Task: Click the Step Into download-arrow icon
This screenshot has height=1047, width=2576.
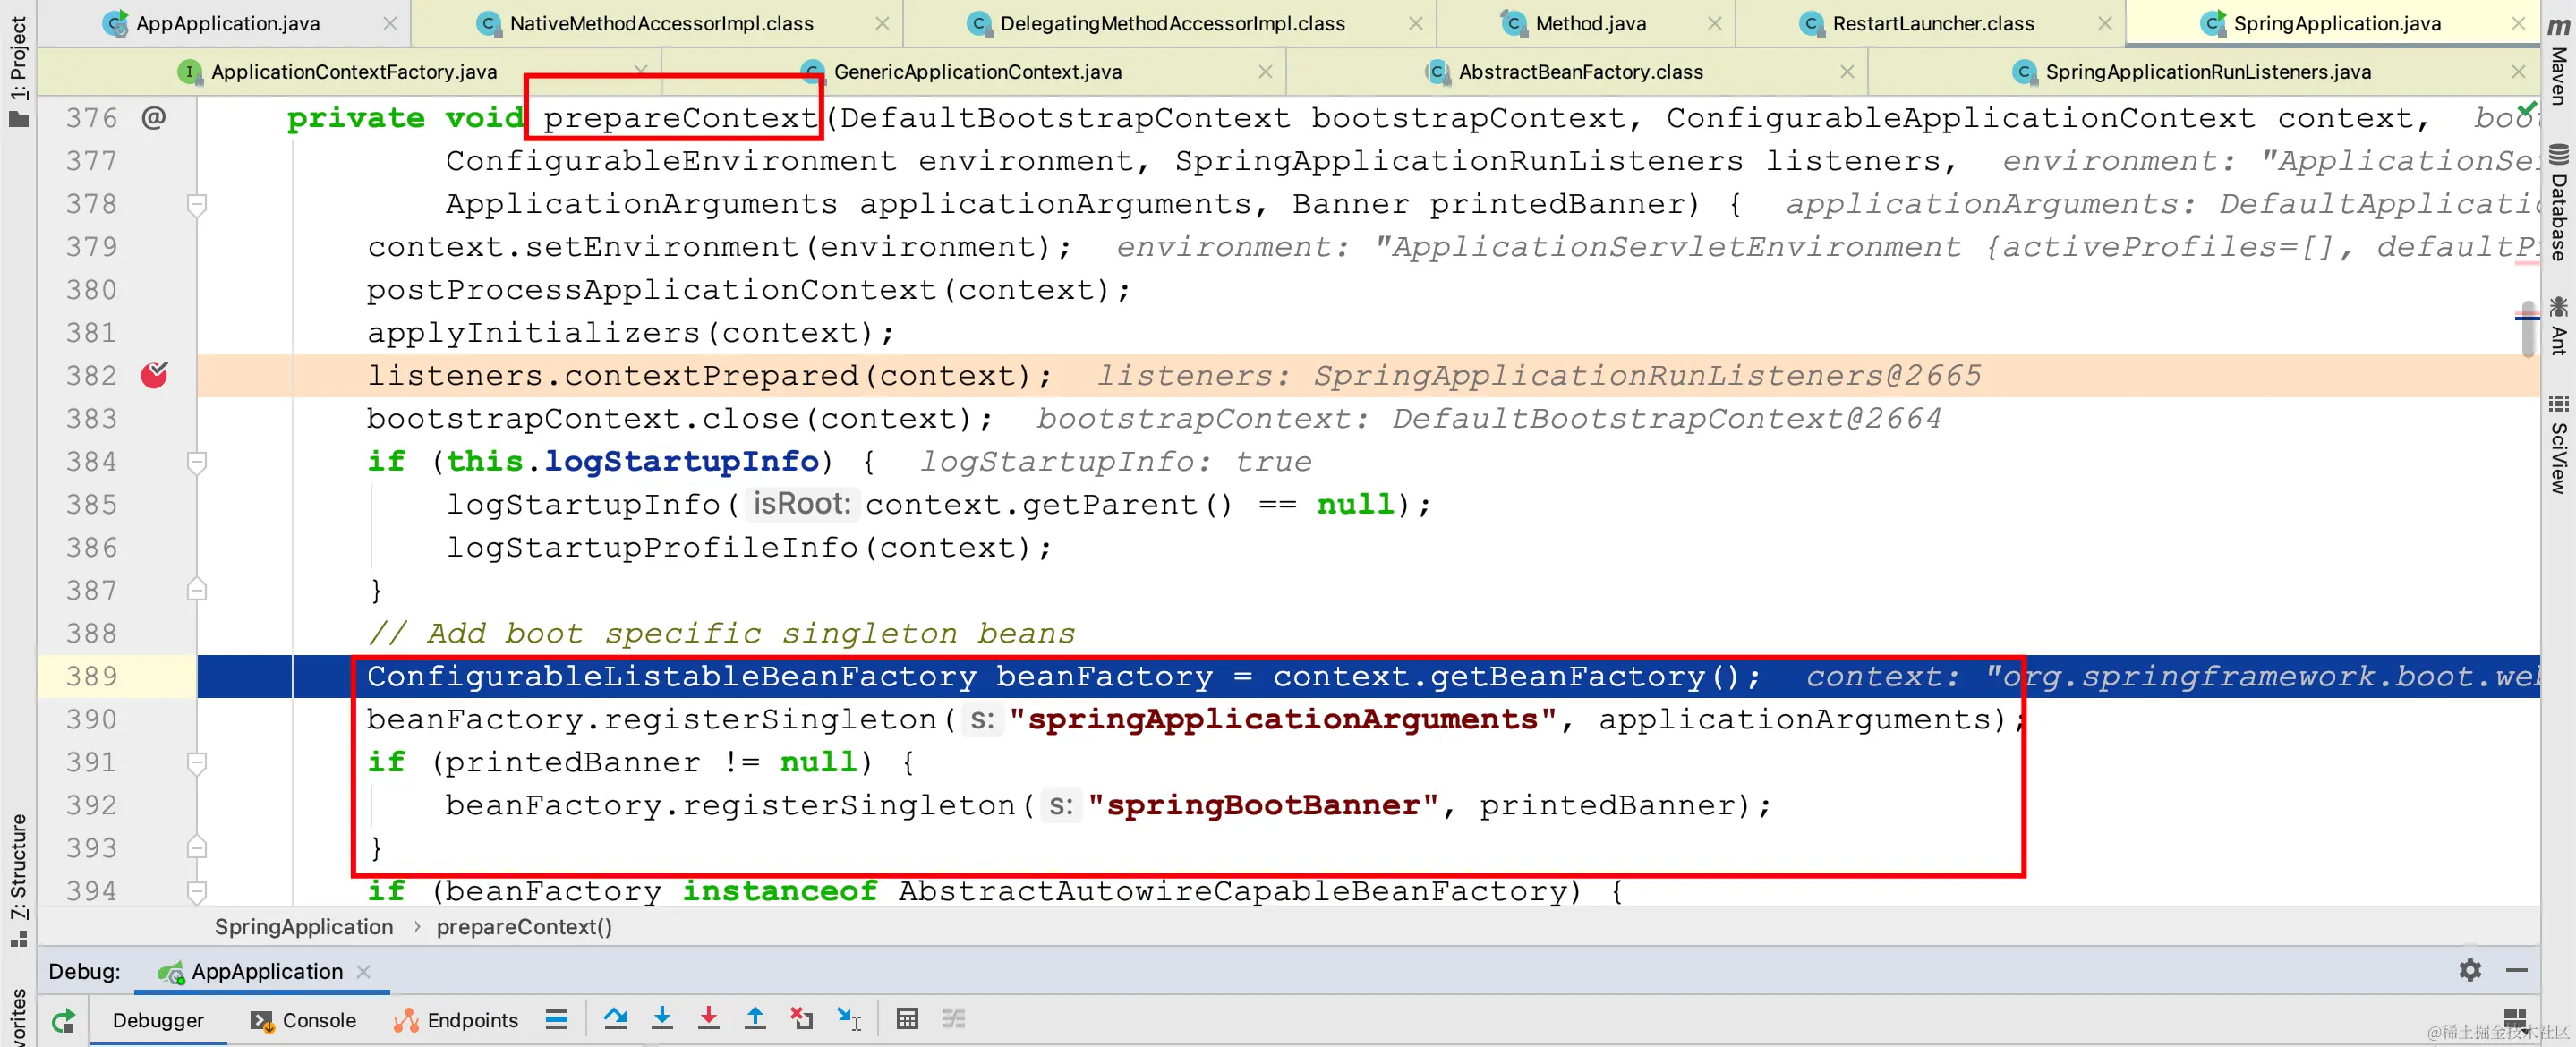Action: click(662, 1018)
